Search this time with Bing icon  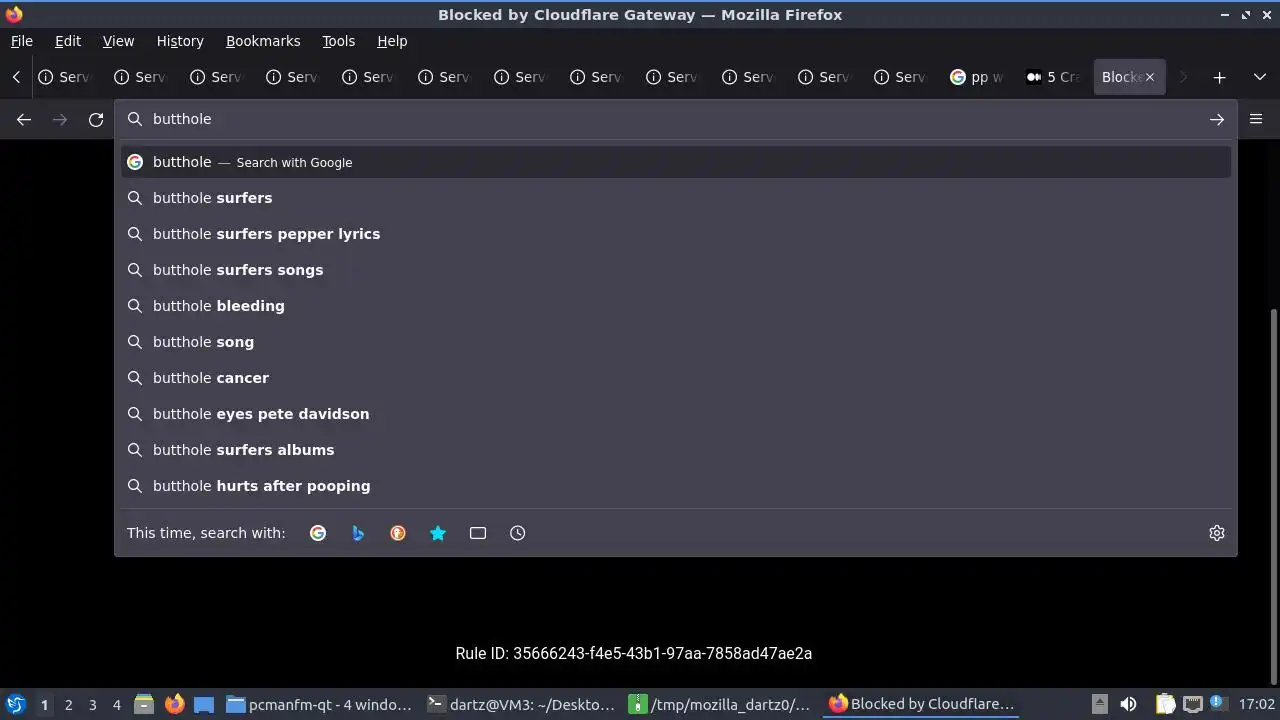point(358,533)
